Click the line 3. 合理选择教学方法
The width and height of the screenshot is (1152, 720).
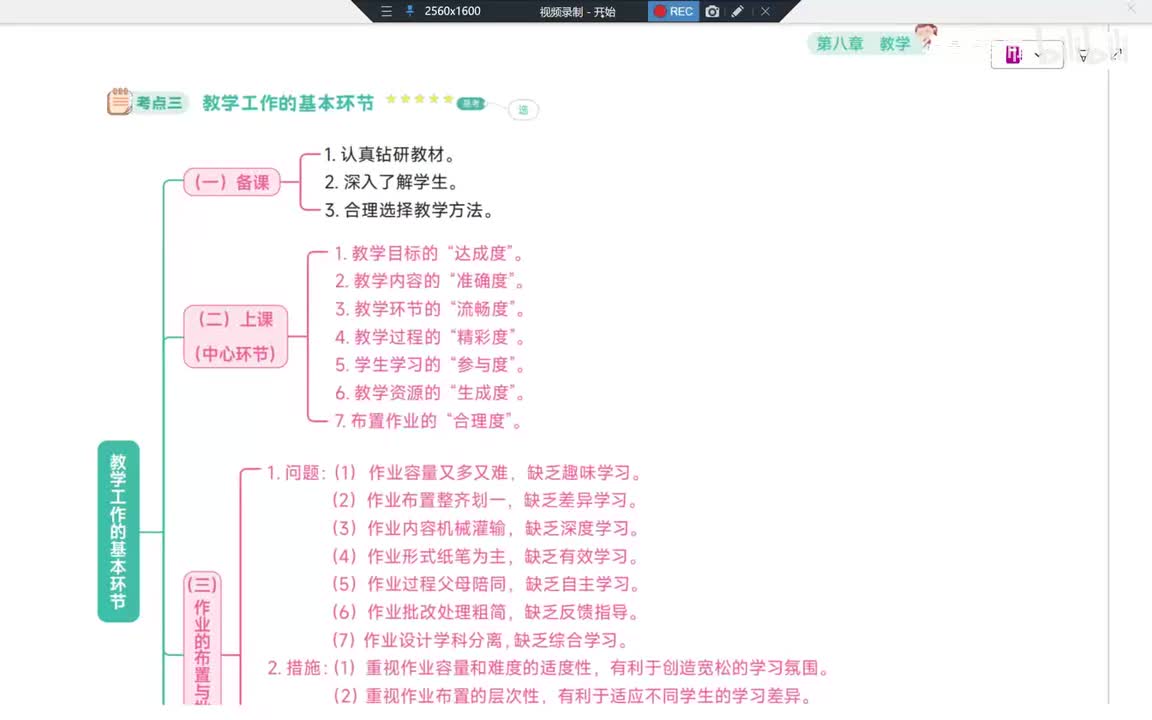[x=409, y=210]
